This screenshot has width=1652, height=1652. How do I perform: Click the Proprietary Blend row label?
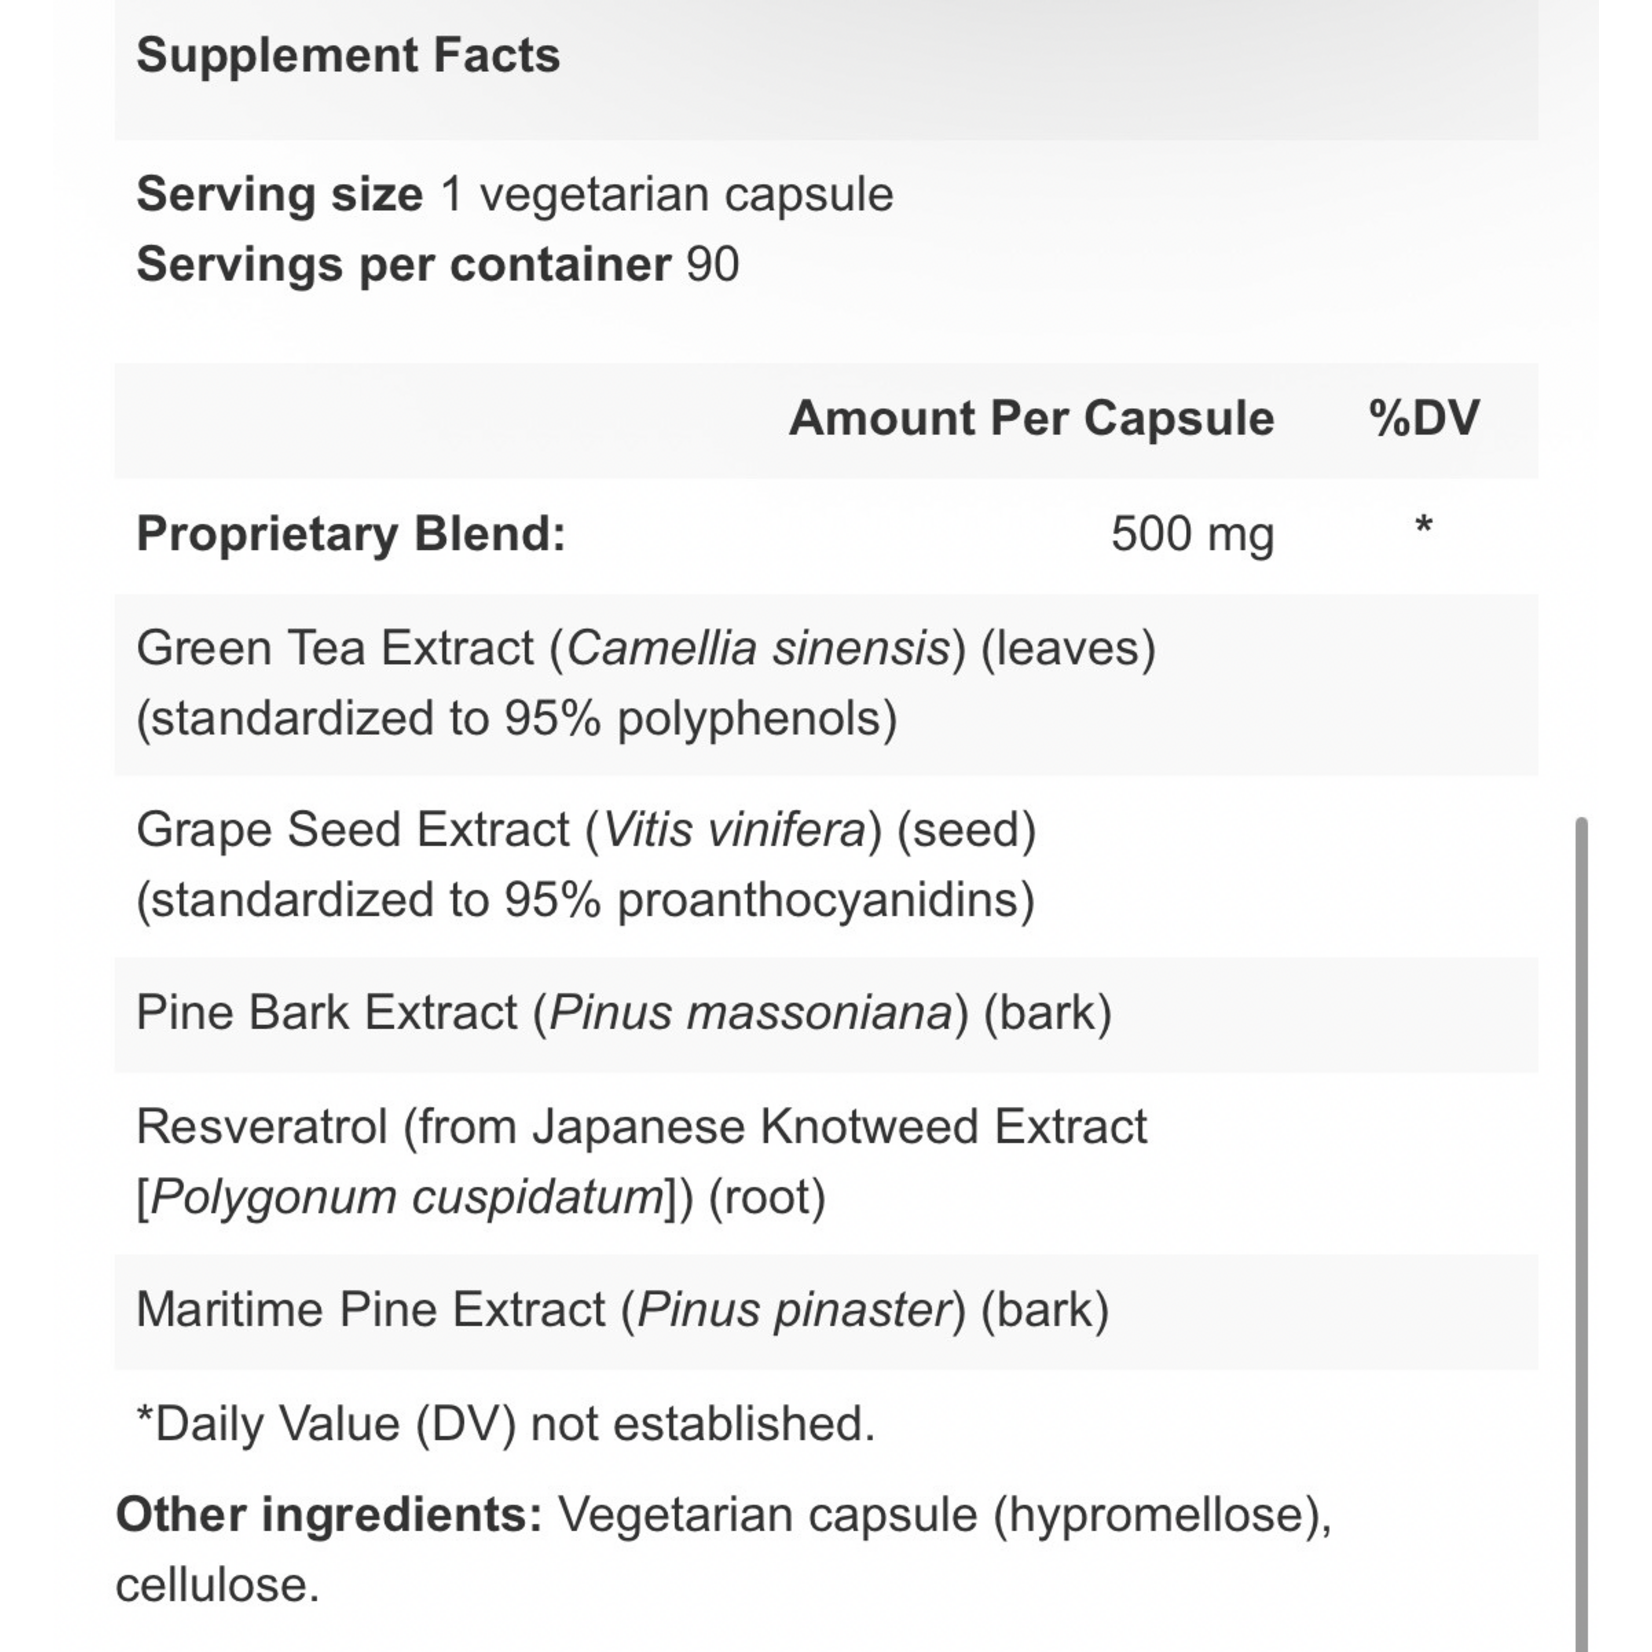coord(351,534)
